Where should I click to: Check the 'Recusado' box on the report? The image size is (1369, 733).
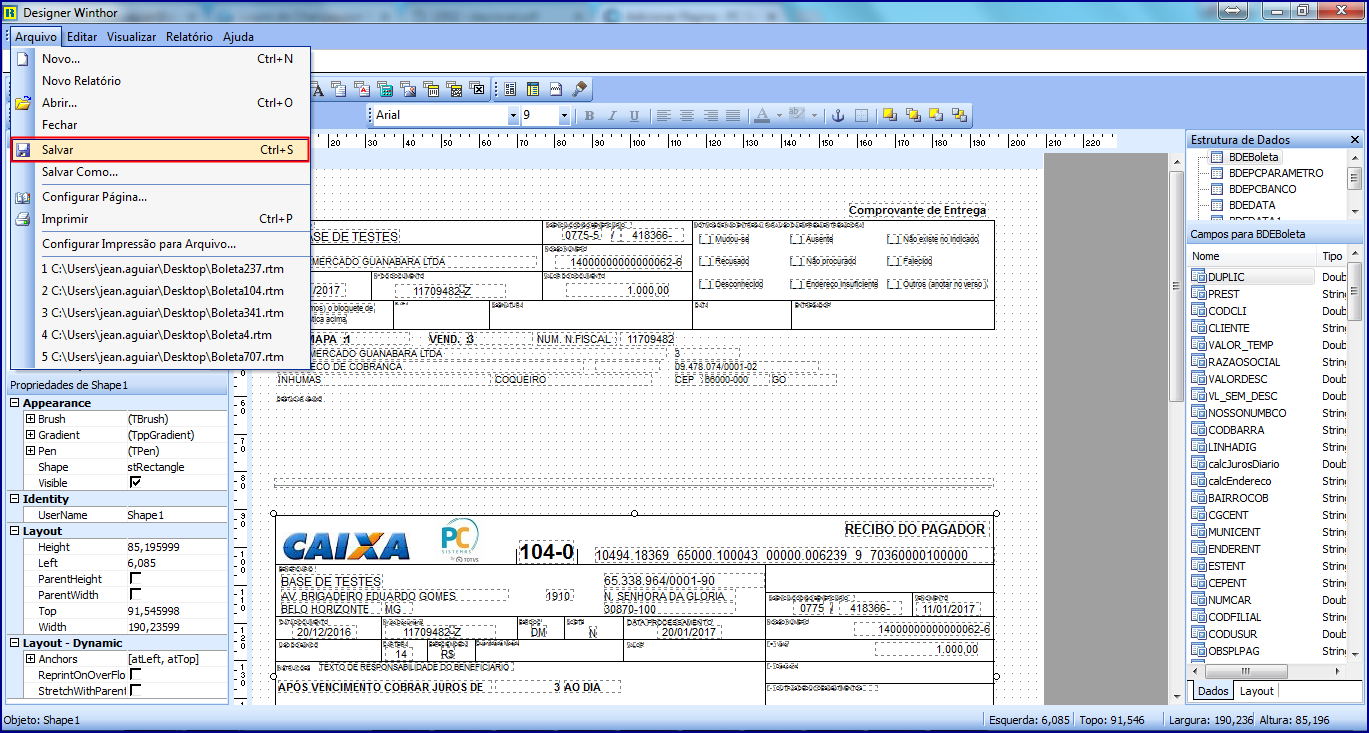(706, 261)
